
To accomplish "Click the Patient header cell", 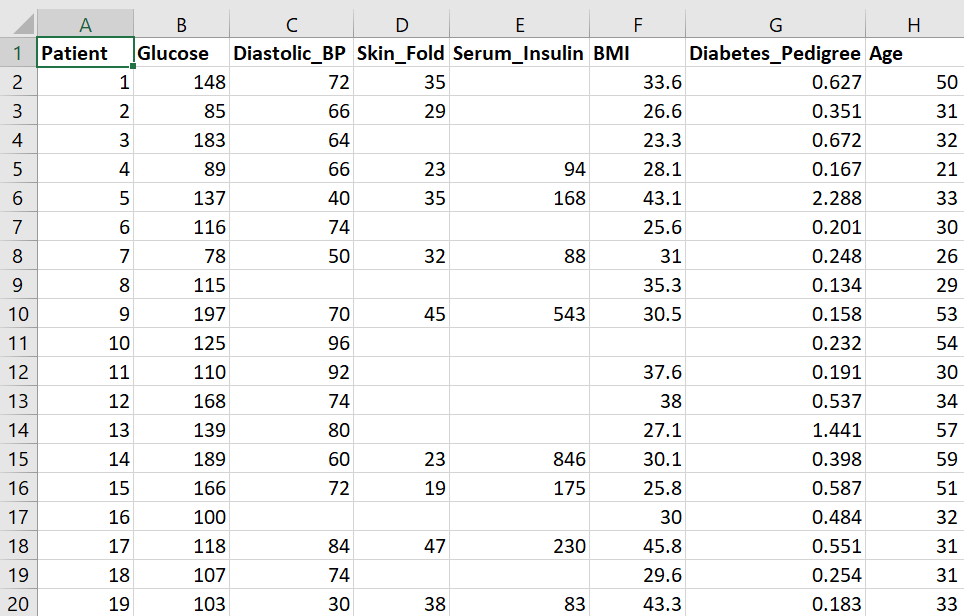I will [x=85, y=53].
